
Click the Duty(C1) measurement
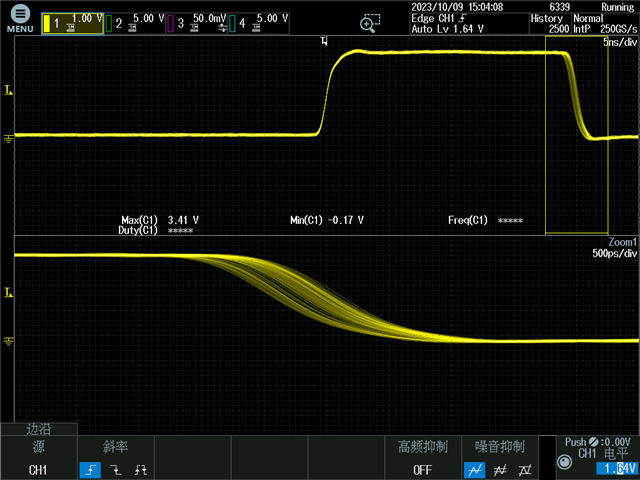click(x=156, y=230)
